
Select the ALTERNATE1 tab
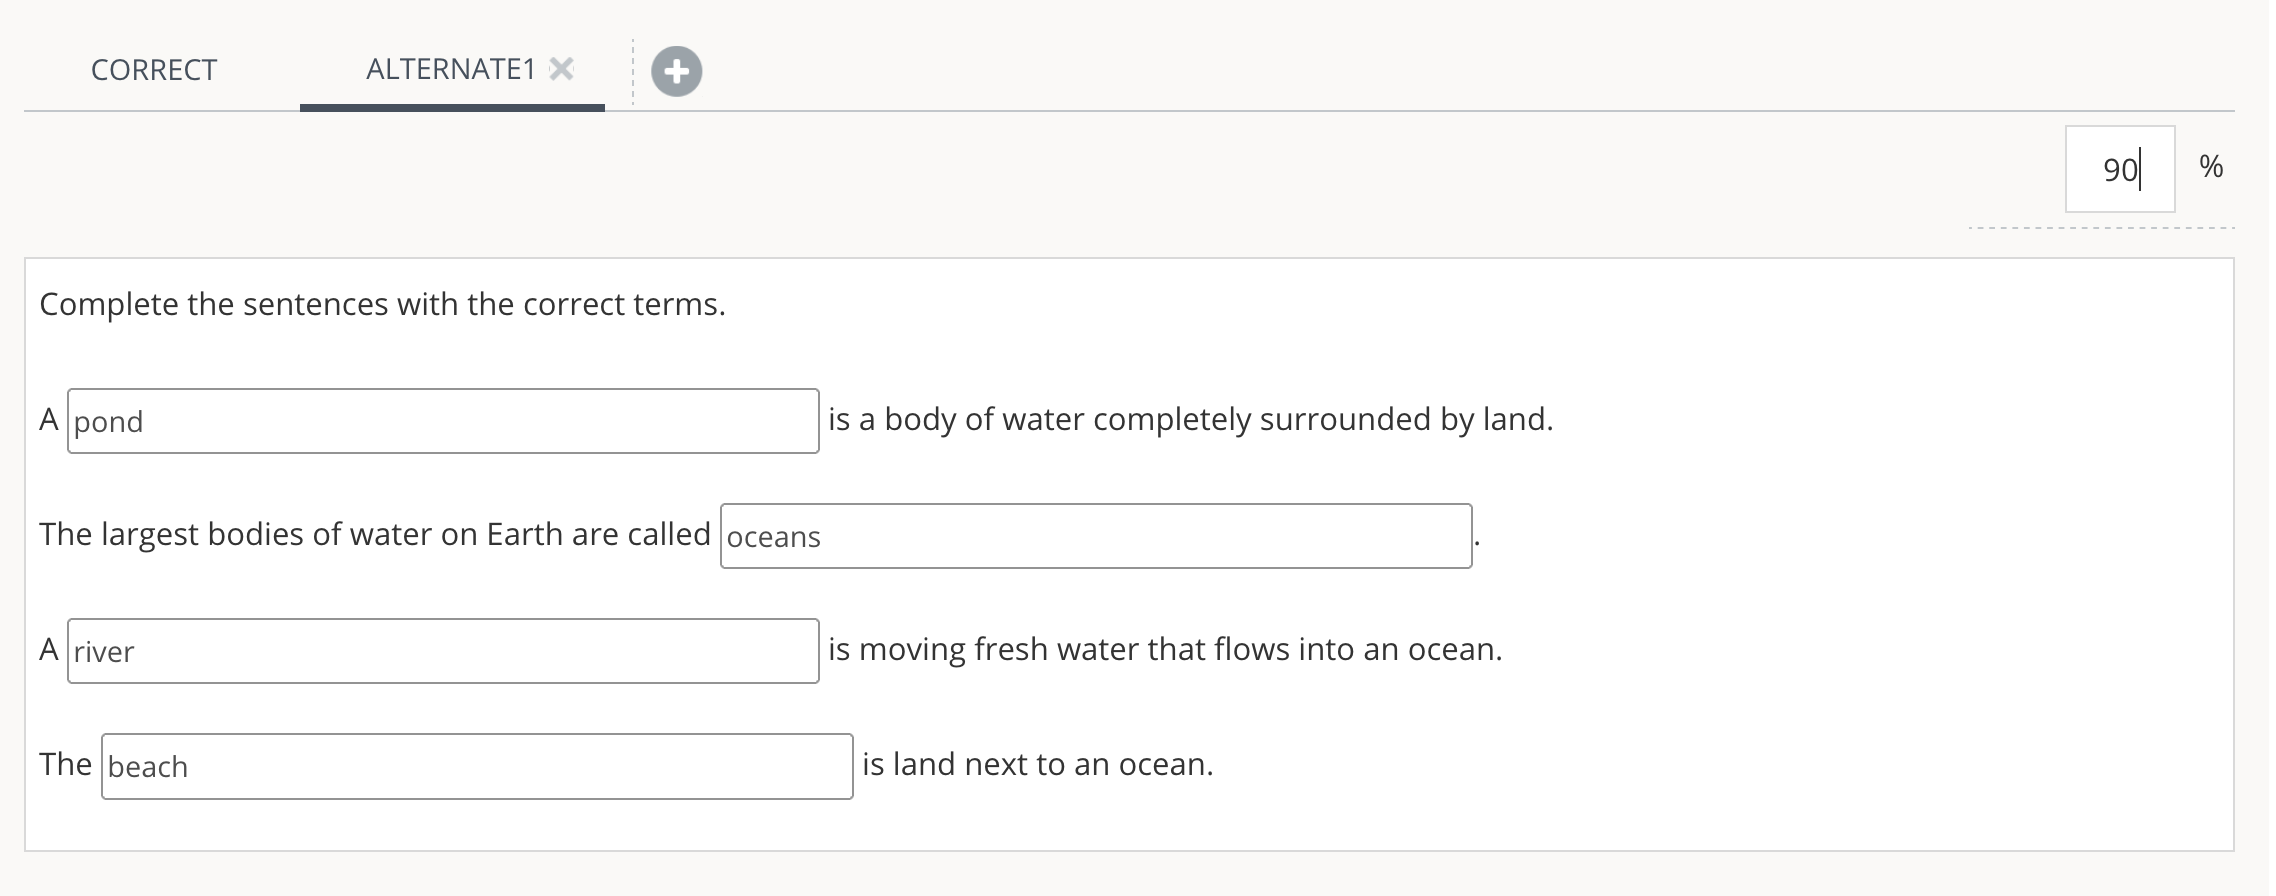(450, 69)
